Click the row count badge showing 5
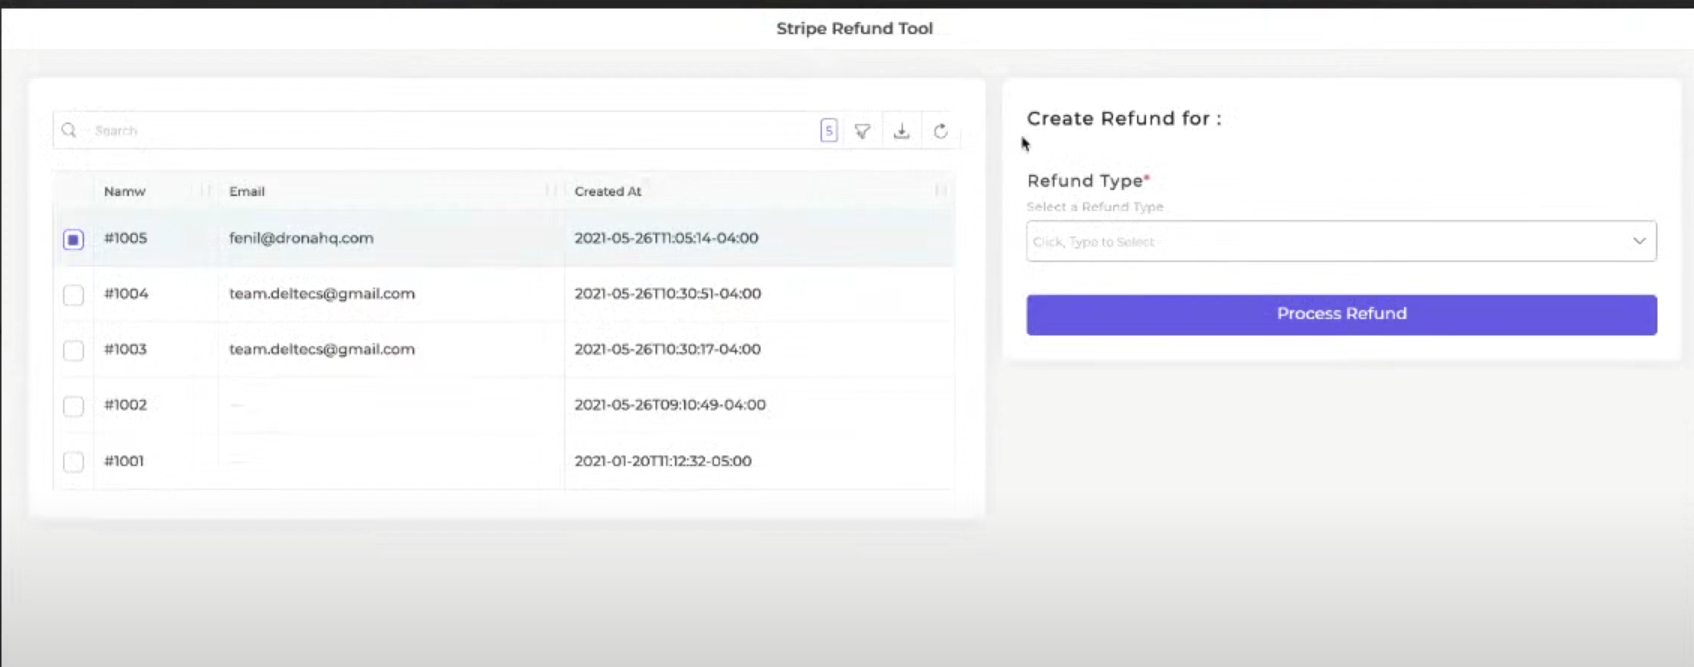1694x667 pixels. click(828, 131)
